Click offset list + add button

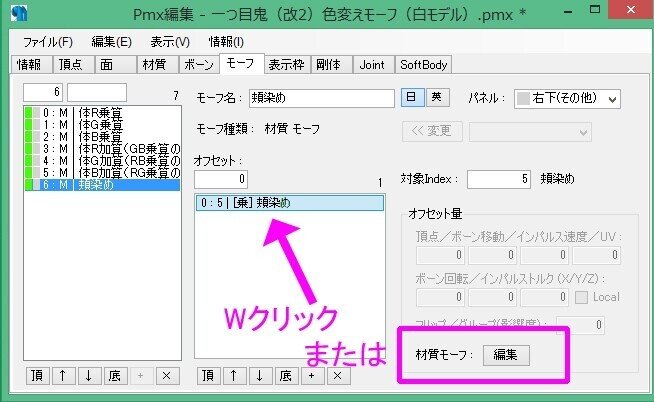312,376
